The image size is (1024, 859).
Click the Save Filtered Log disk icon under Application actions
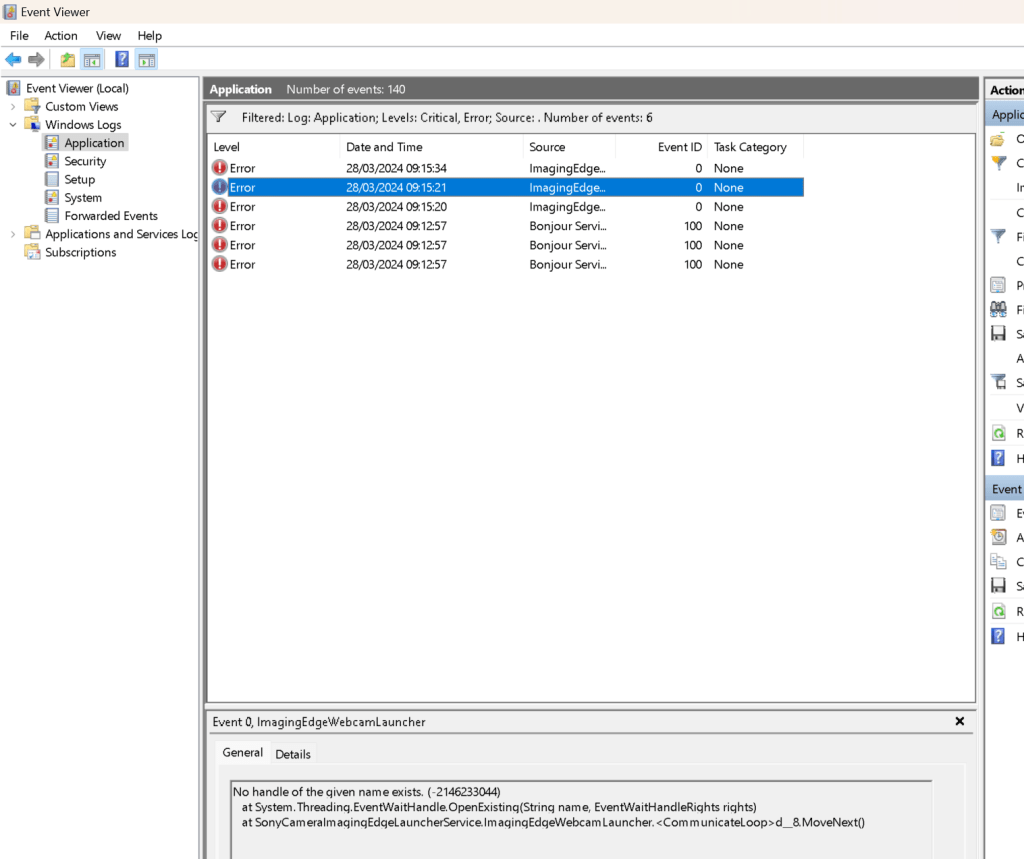(x=998, y=334)
